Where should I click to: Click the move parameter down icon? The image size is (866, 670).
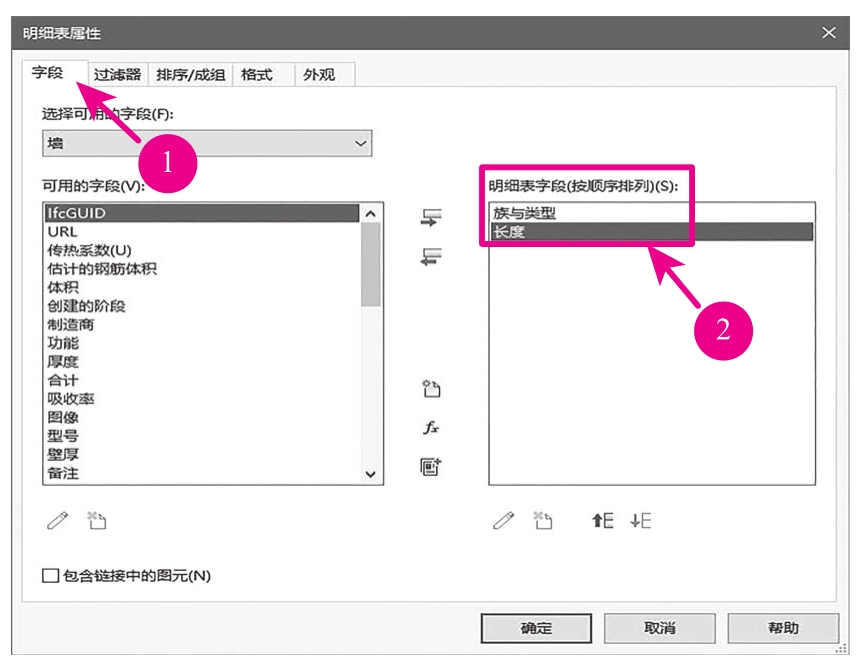coord(641,521)
